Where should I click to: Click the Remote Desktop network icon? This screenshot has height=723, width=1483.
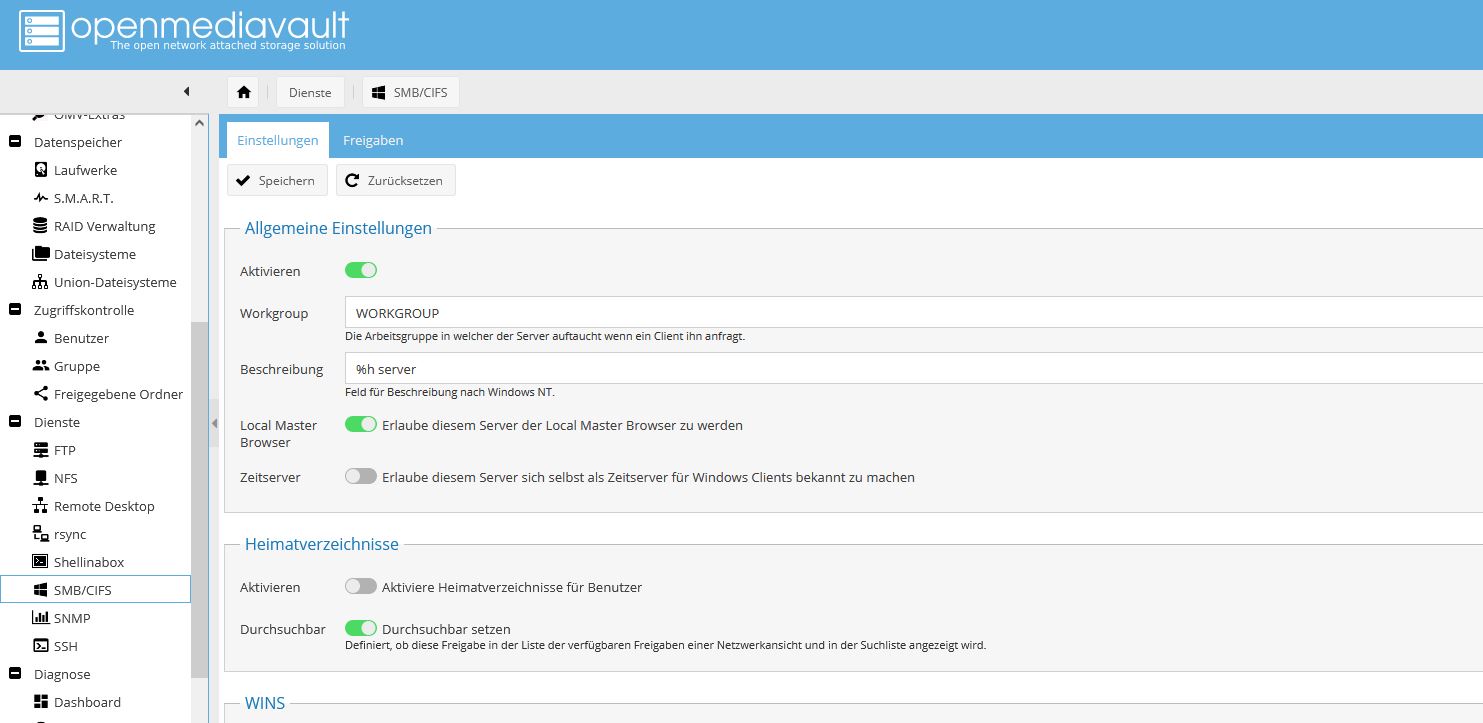point(40,506)
